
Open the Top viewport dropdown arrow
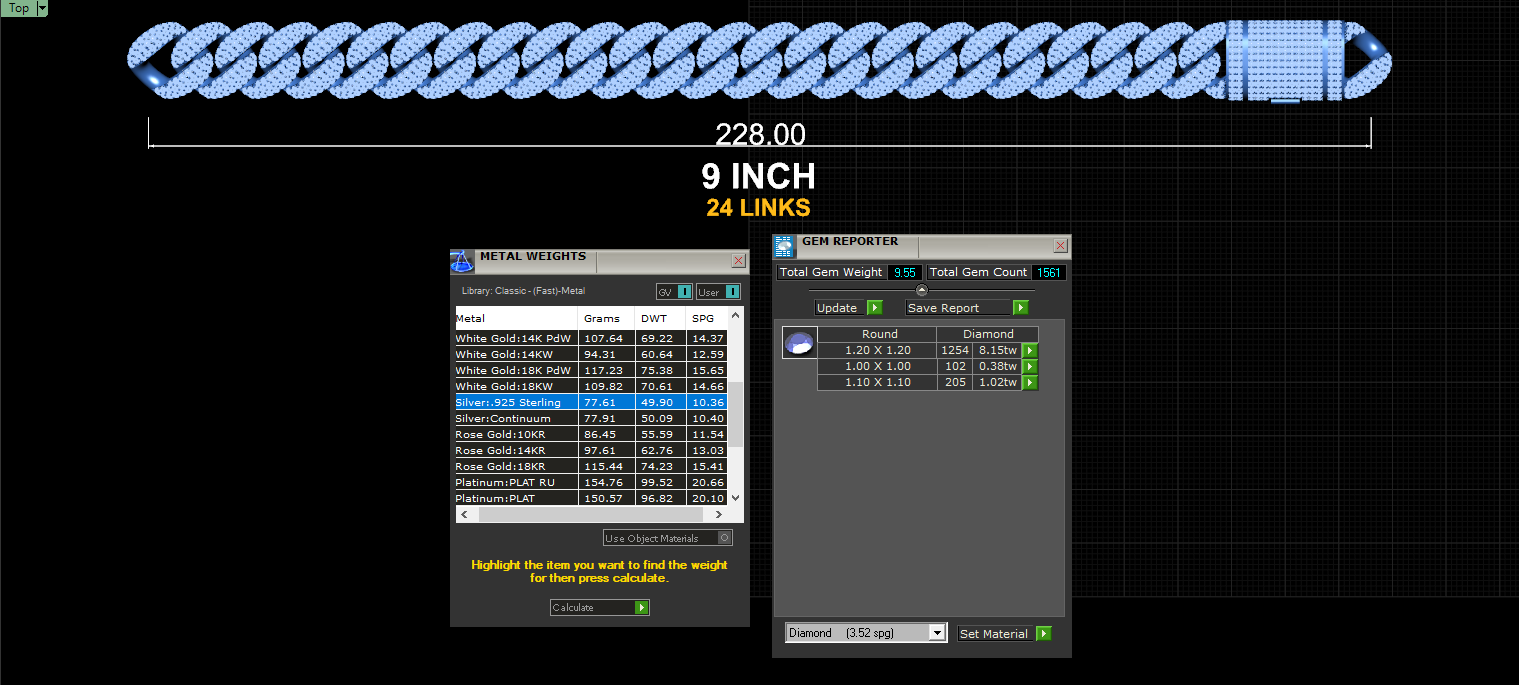click(42, 8)
